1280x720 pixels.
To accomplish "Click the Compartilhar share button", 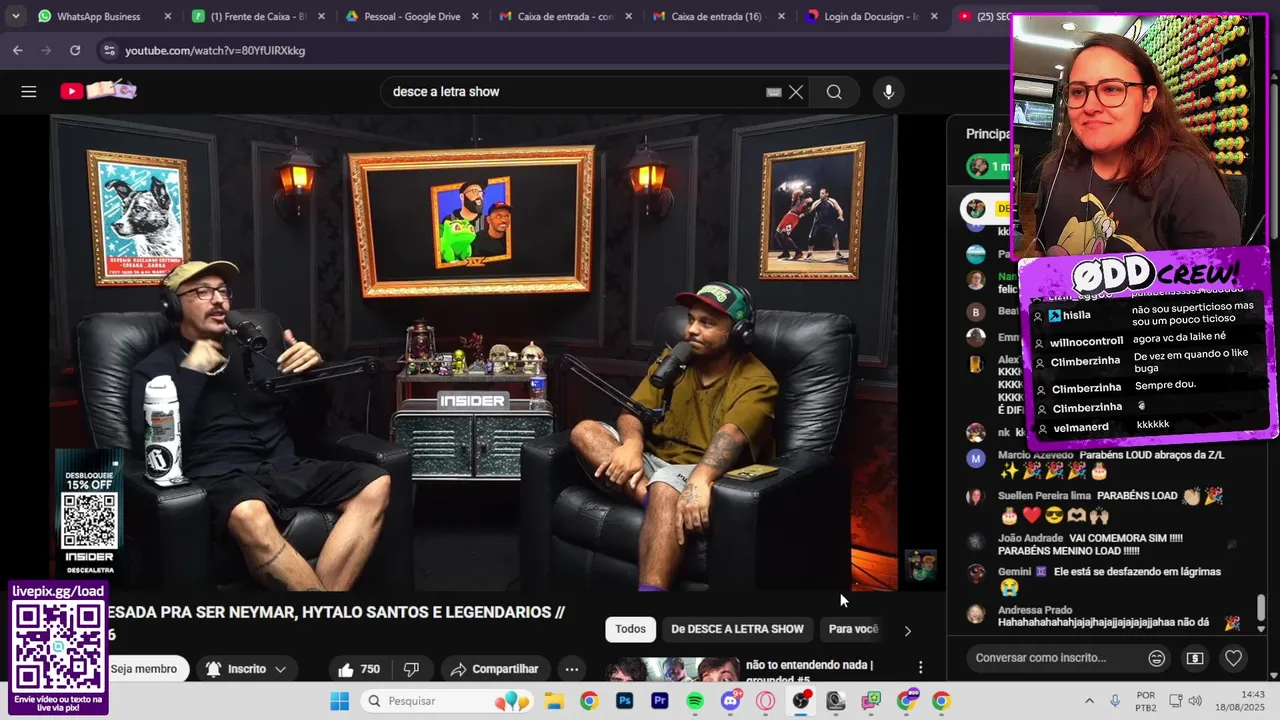I will (495, 669).
